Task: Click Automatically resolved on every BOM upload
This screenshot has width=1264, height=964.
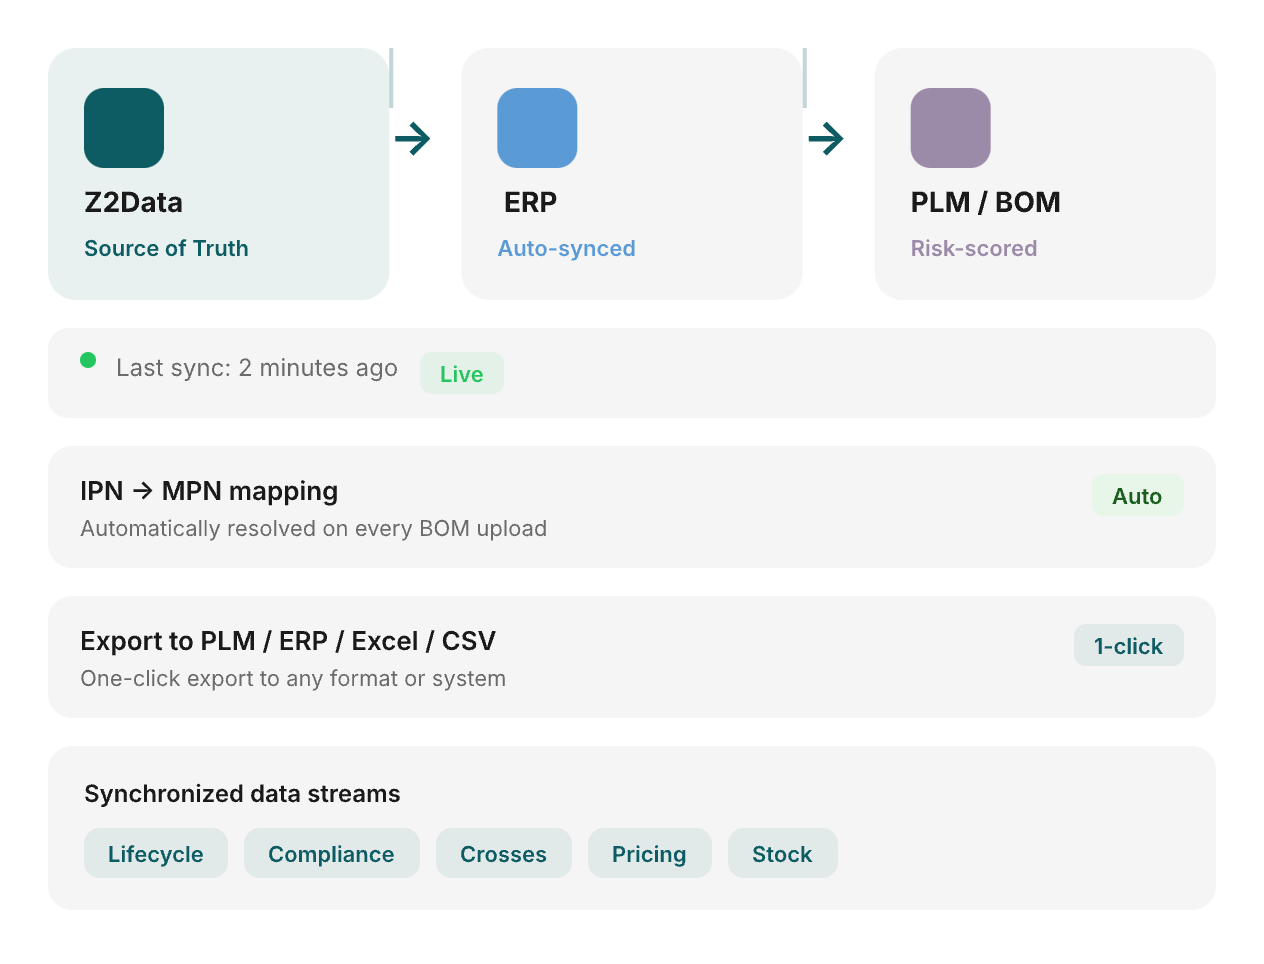Action: (313, 528)
